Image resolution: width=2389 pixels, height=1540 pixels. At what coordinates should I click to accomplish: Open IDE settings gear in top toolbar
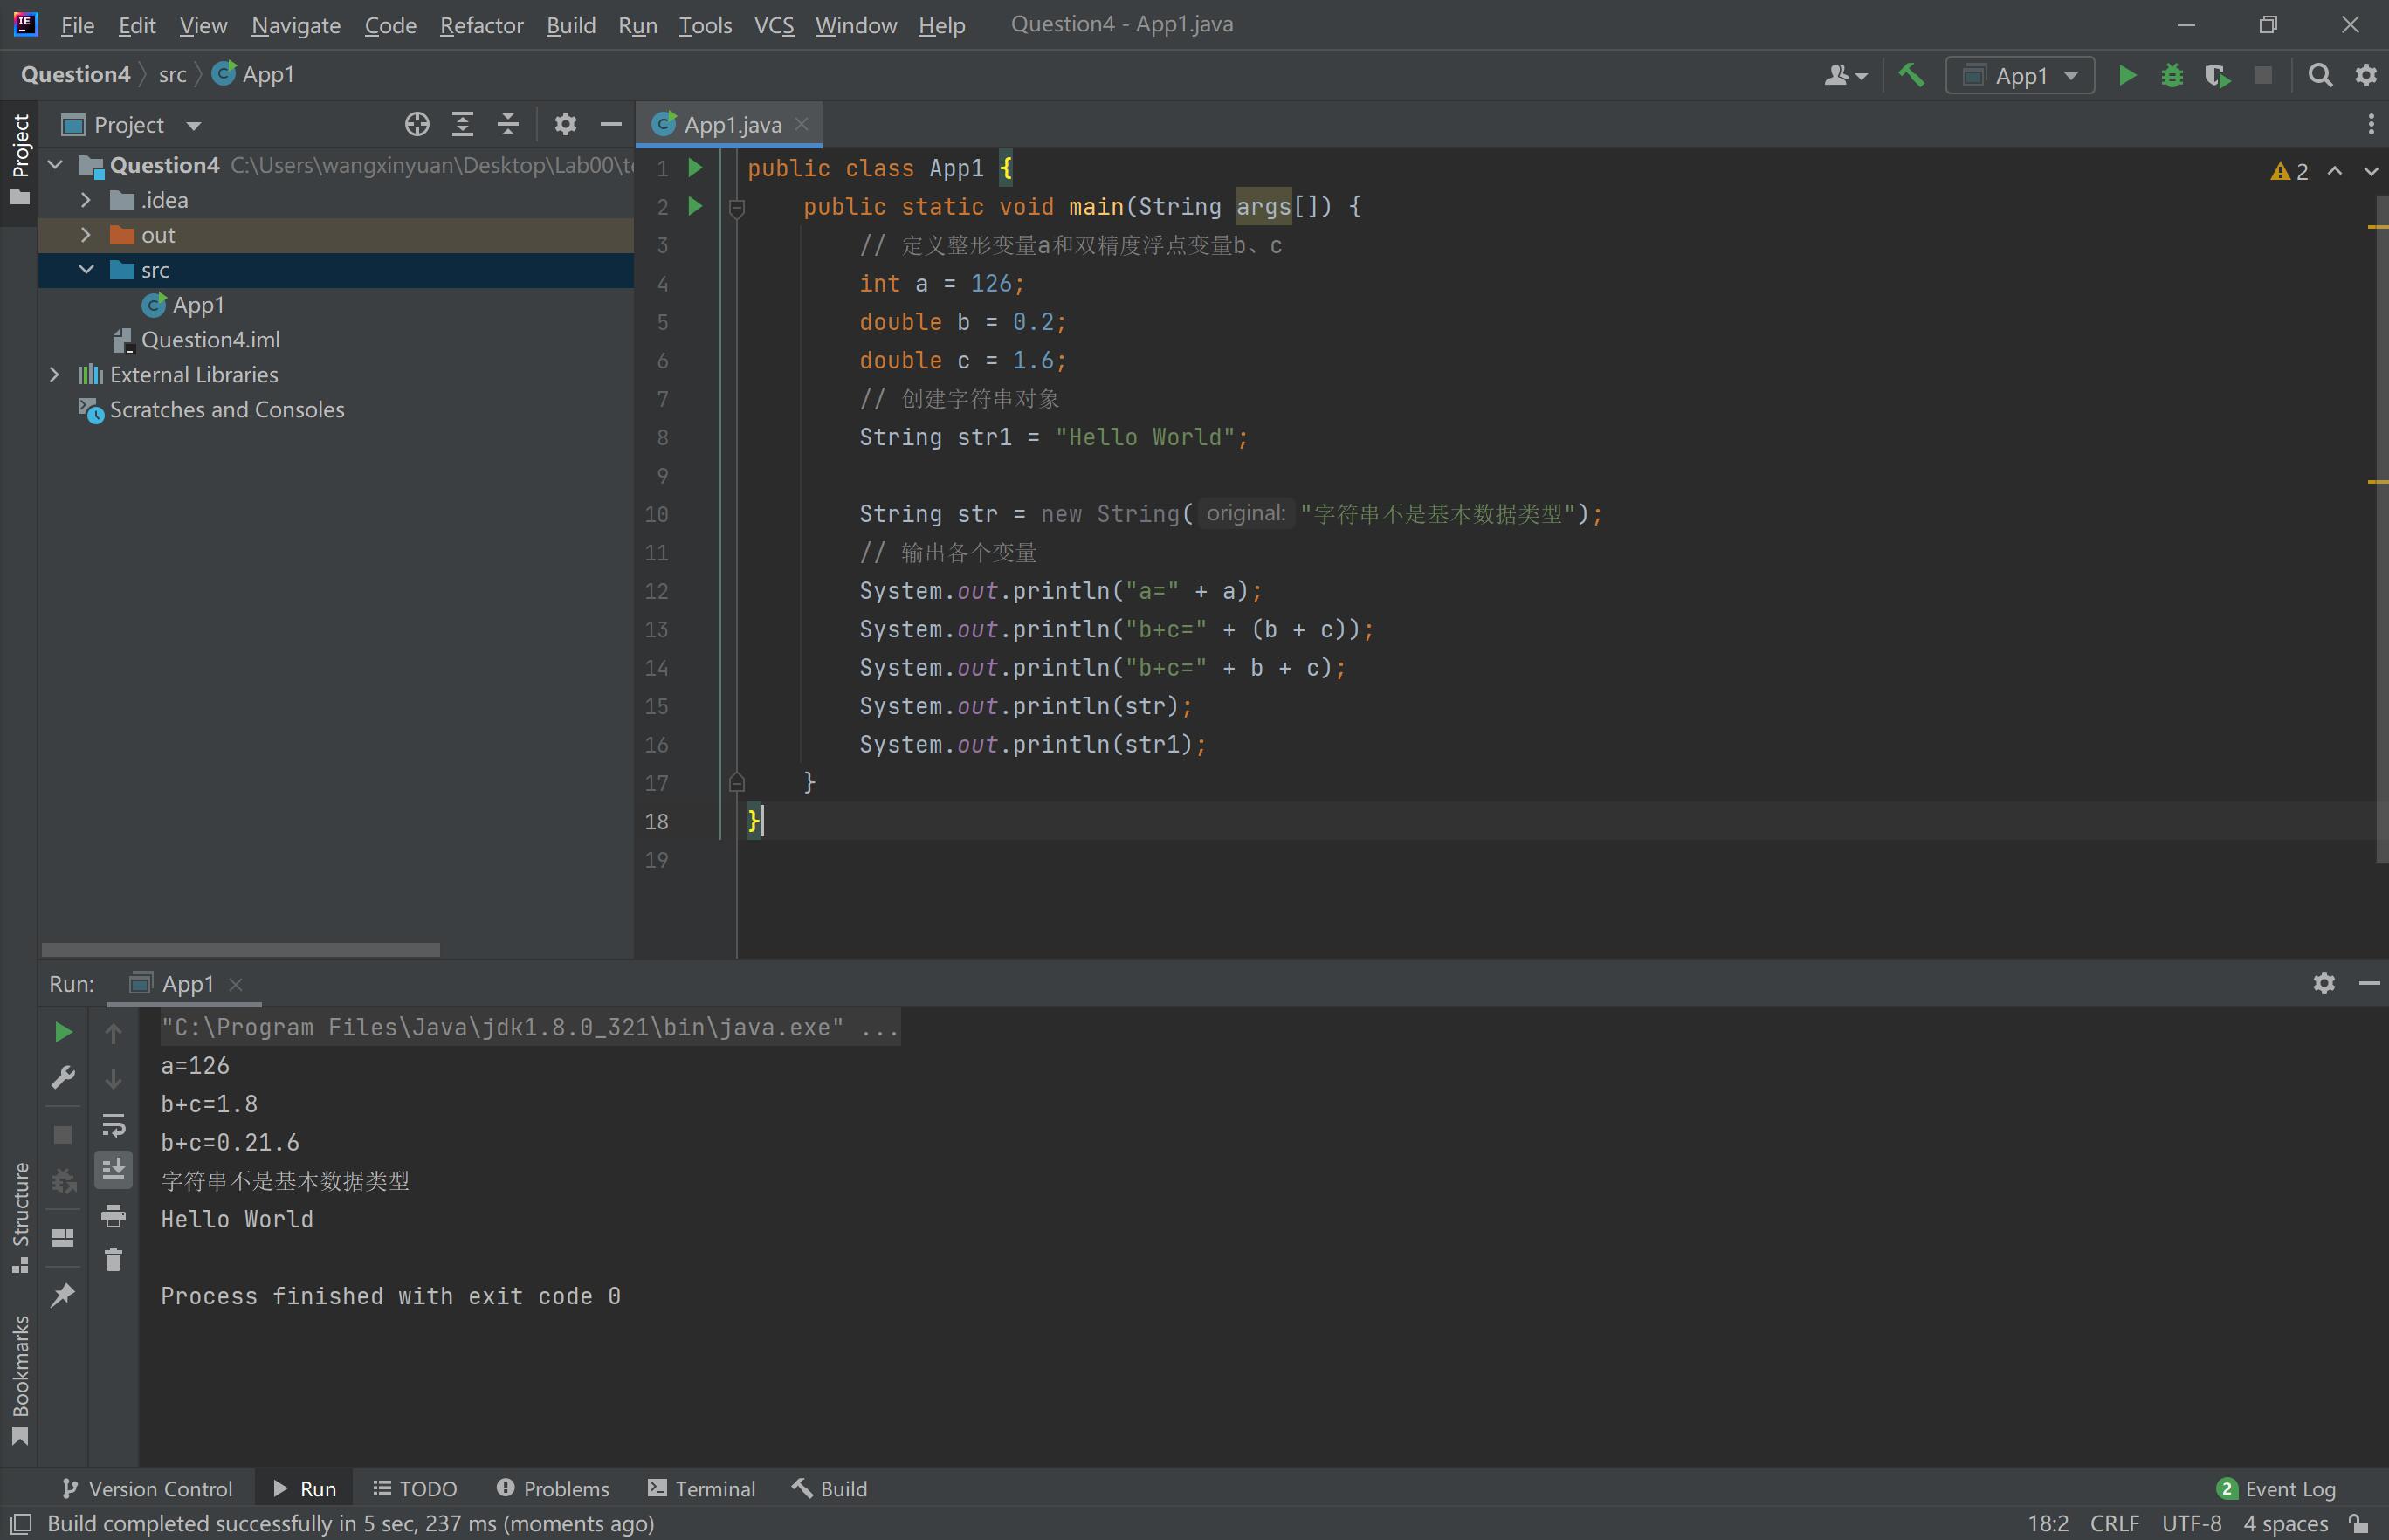[x=2366, y=76]
